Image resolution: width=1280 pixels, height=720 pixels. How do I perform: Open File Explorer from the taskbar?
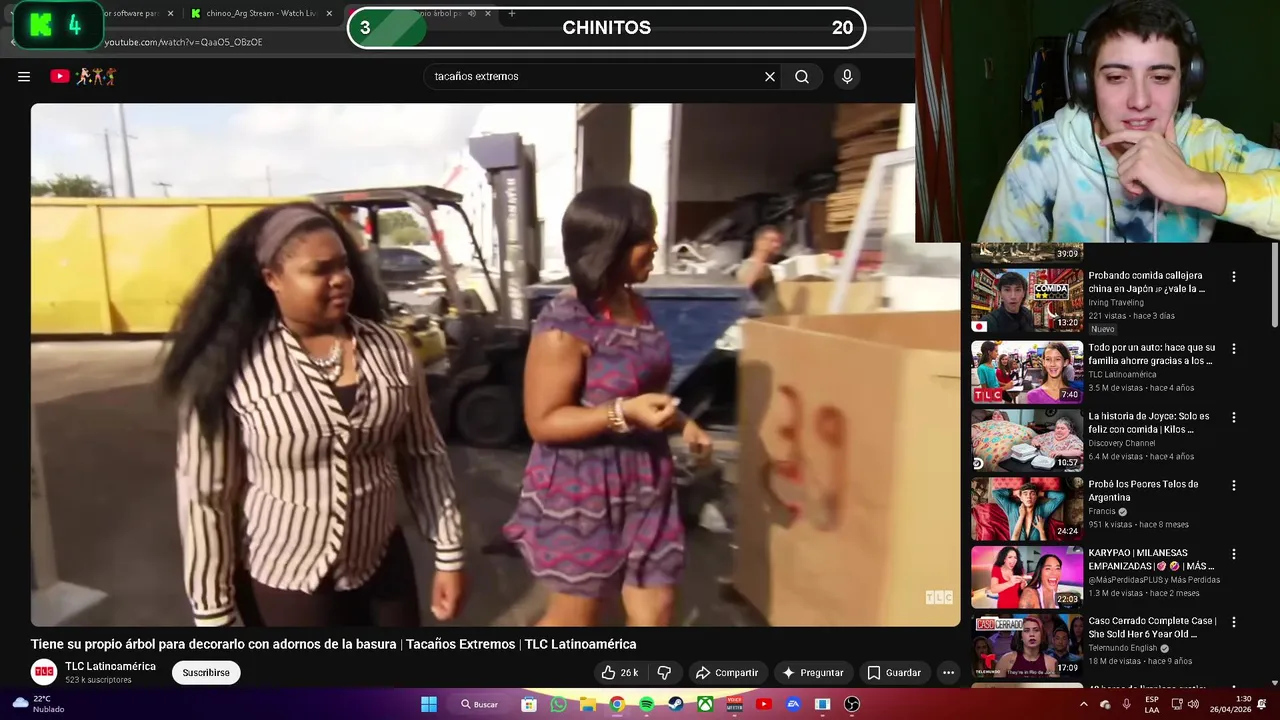pyautogui.click(x=588, y=704)
